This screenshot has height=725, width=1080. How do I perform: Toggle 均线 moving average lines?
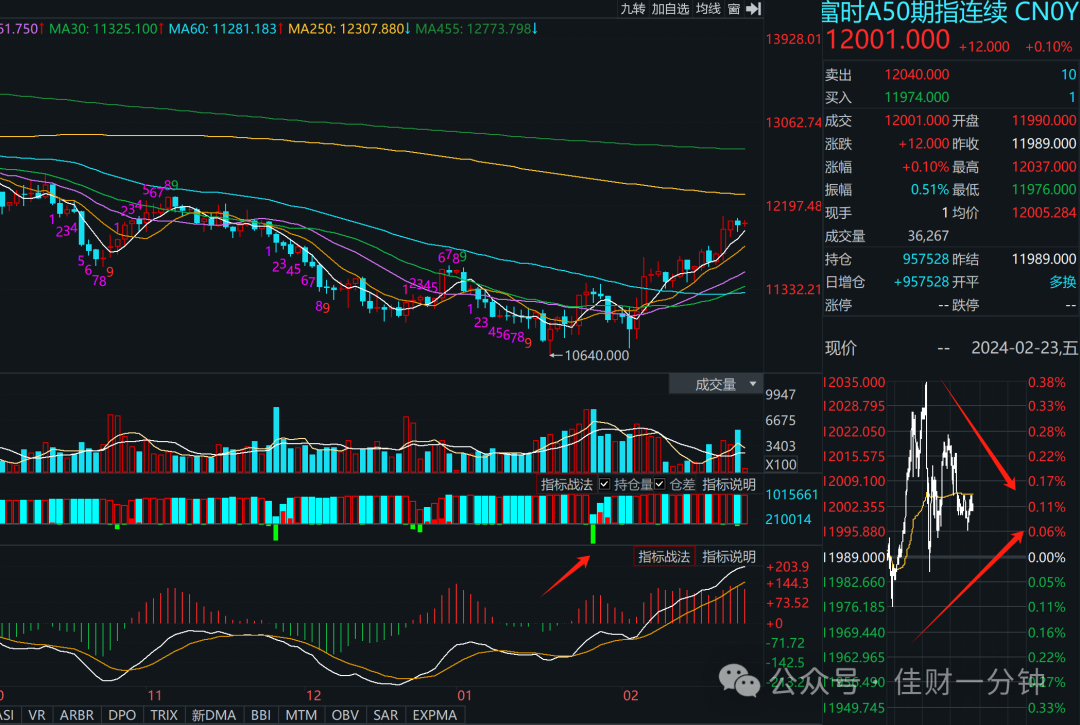pyautogui.click(x=708, y=9)
